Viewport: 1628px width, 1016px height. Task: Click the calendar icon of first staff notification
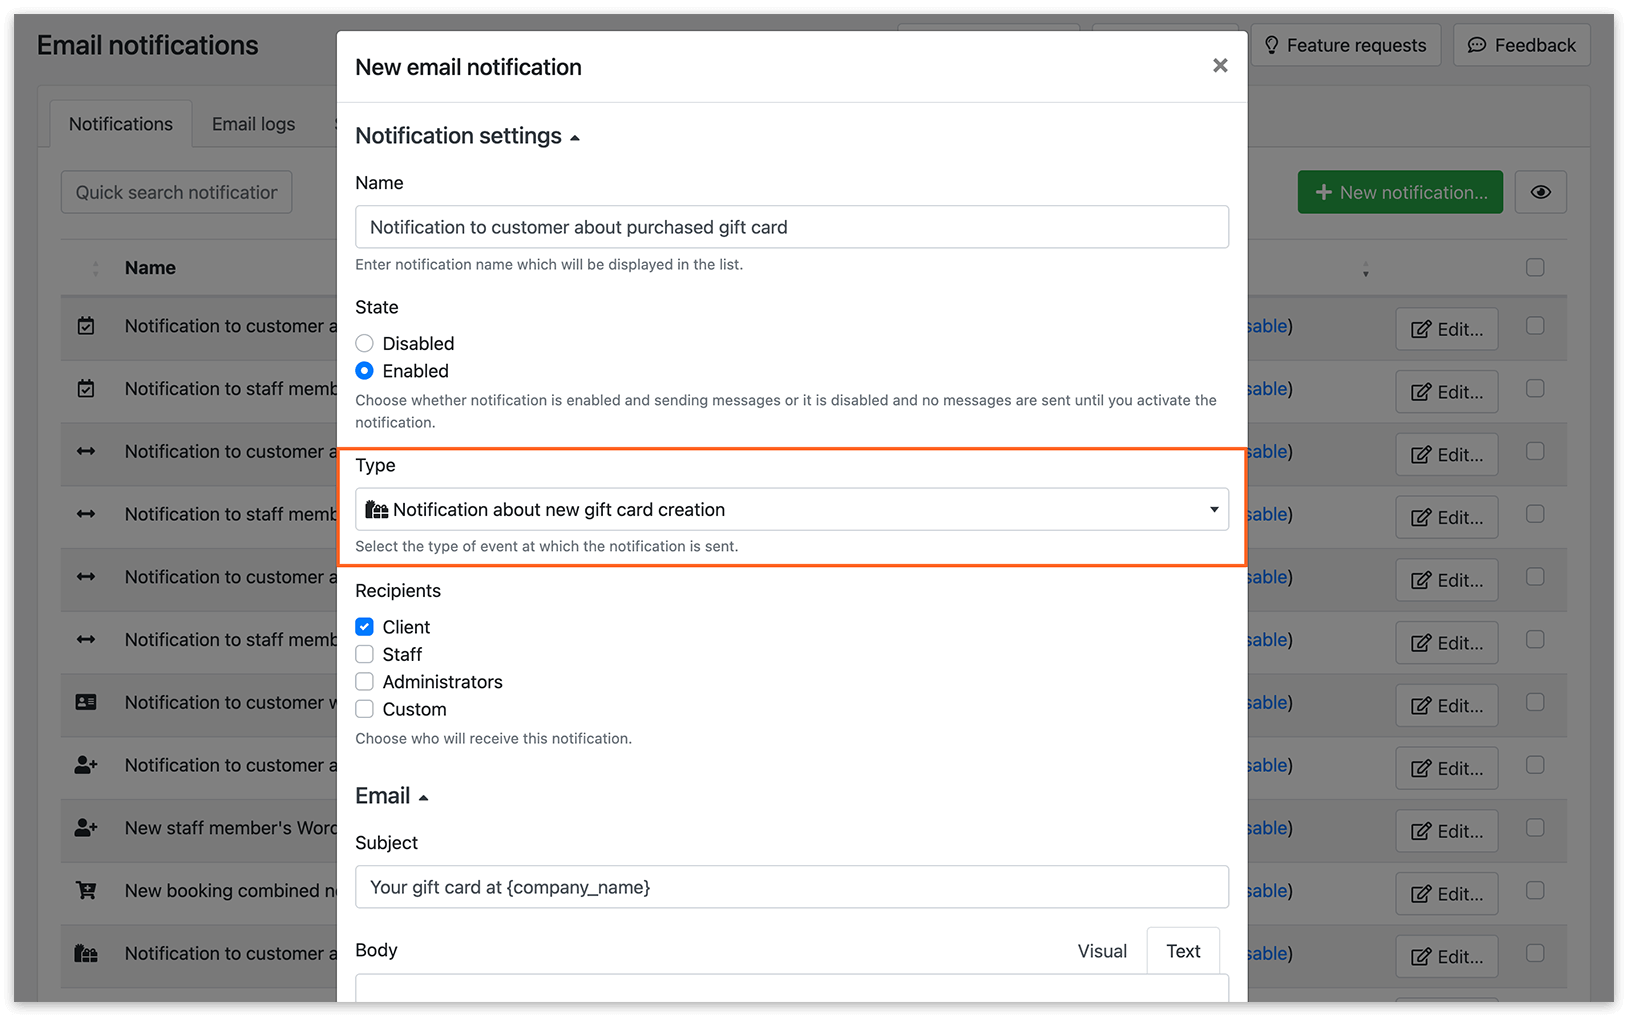coord(86,389)
